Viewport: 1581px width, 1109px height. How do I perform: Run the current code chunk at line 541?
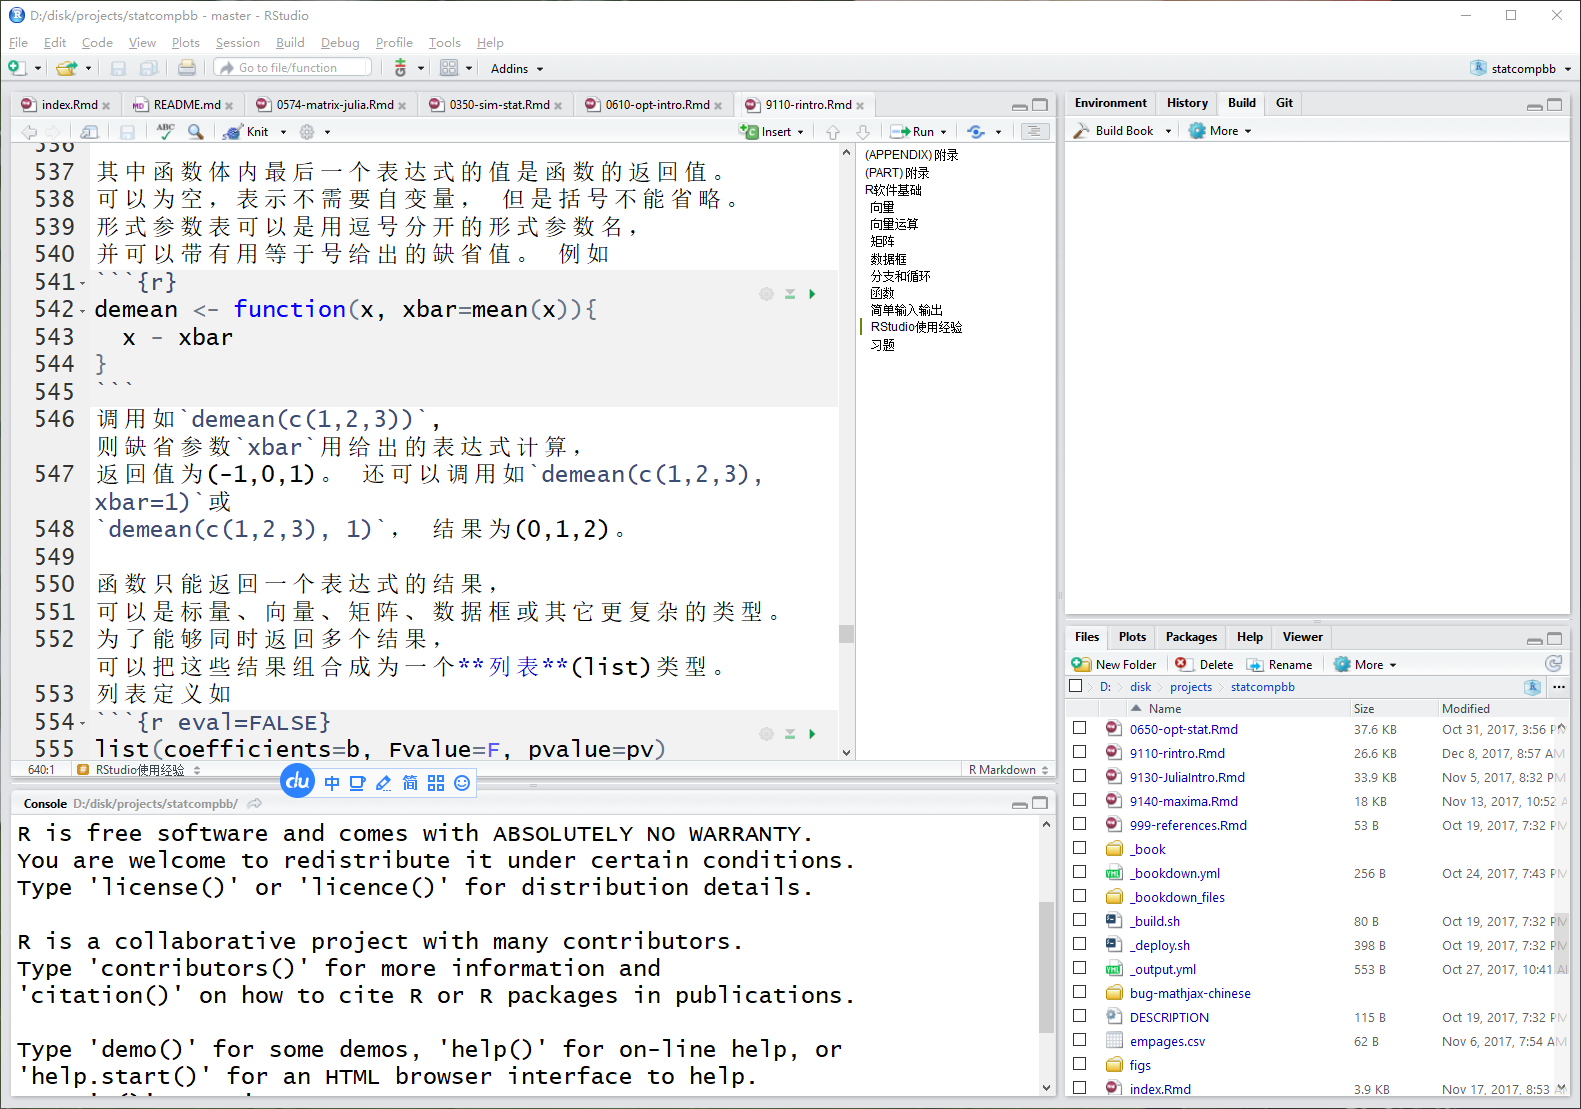(812, 294)
